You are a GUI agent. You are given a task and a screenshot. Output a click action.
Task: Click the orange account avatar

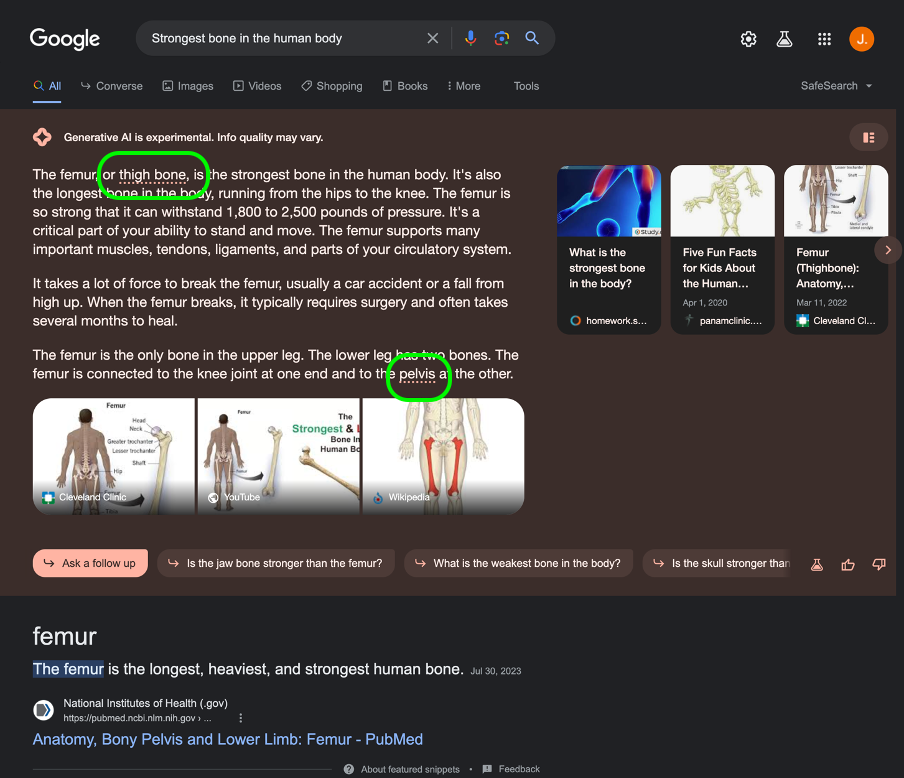click(x=861, y=39)
